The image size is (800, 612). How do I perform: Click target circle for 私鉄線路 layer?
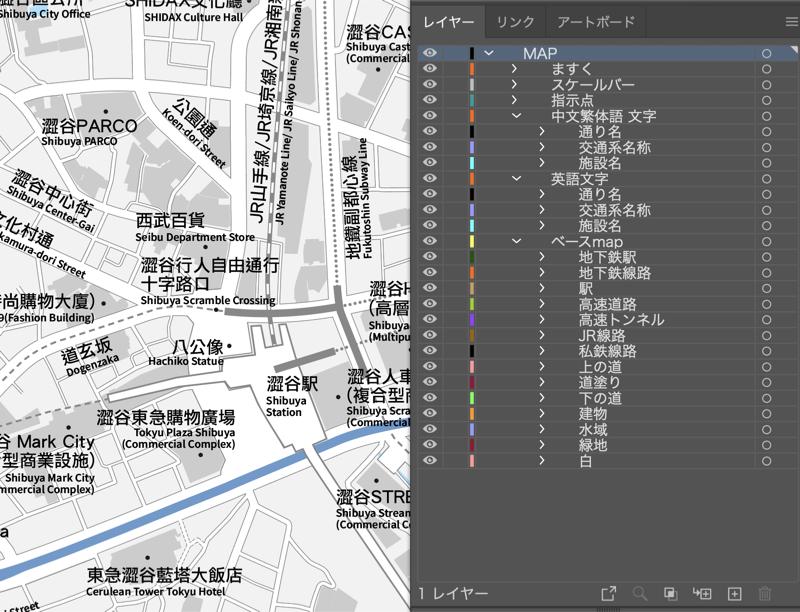(766, 351)
